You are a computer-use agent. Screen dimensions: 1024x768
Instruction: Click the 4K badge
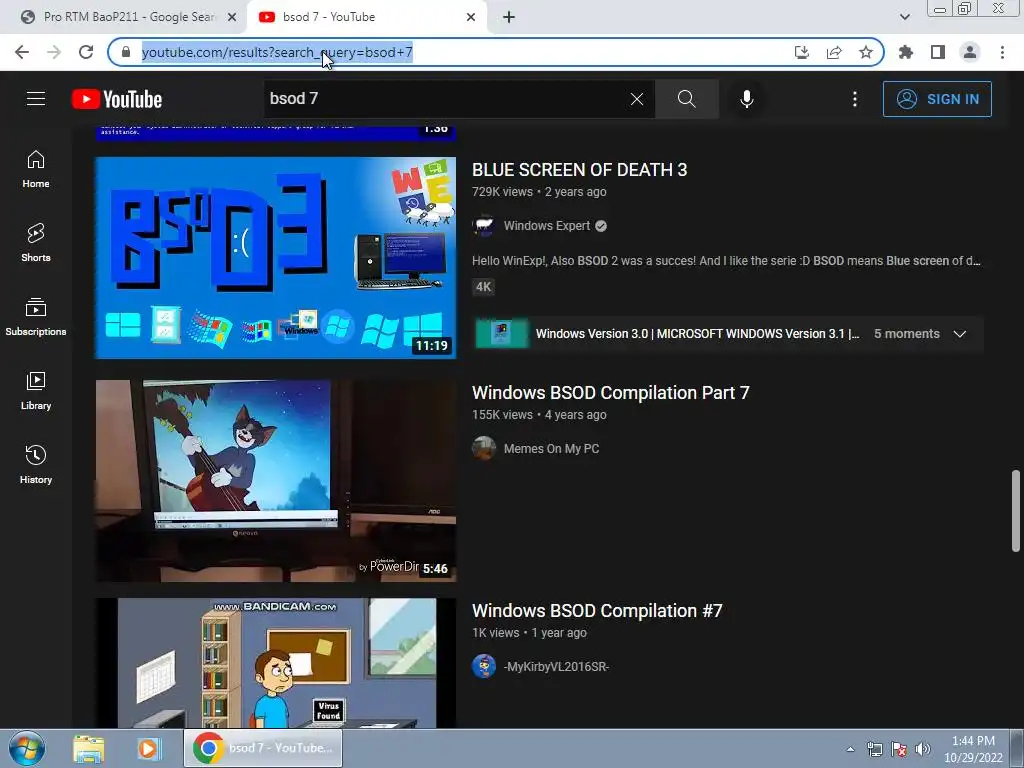tap(483, 287)
